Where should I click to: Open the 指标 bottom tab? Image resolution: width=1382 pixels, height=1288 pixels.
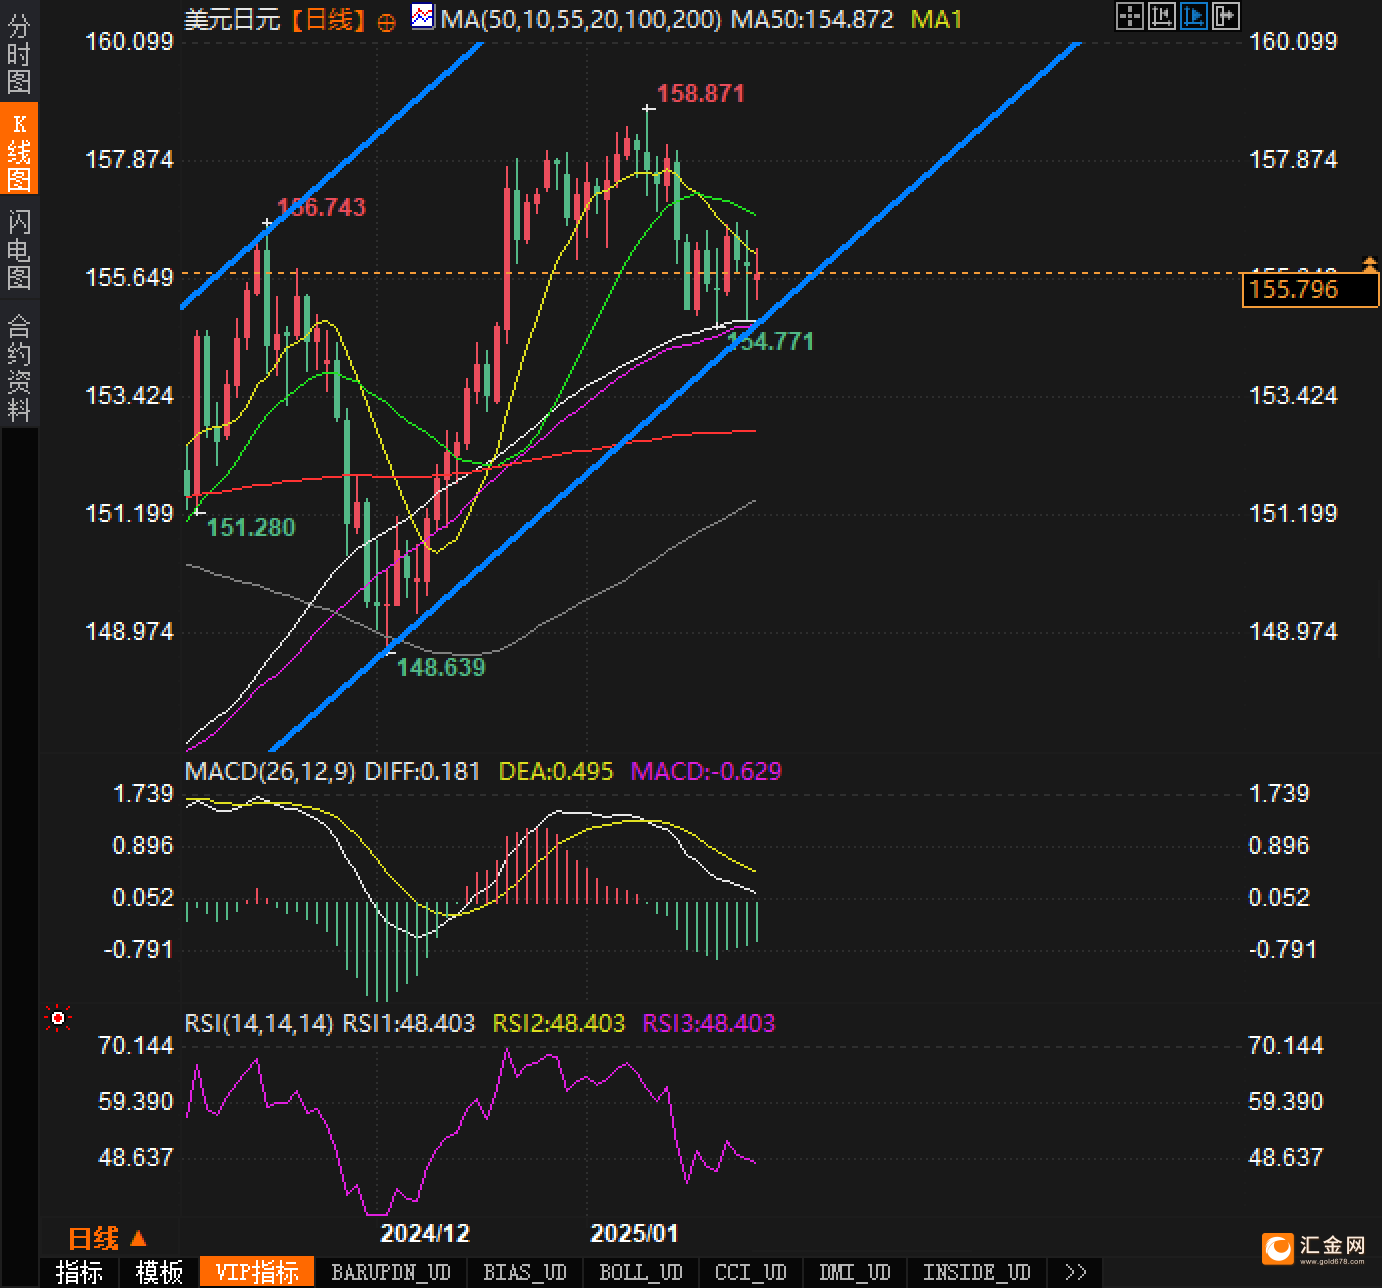[79, 1272]
